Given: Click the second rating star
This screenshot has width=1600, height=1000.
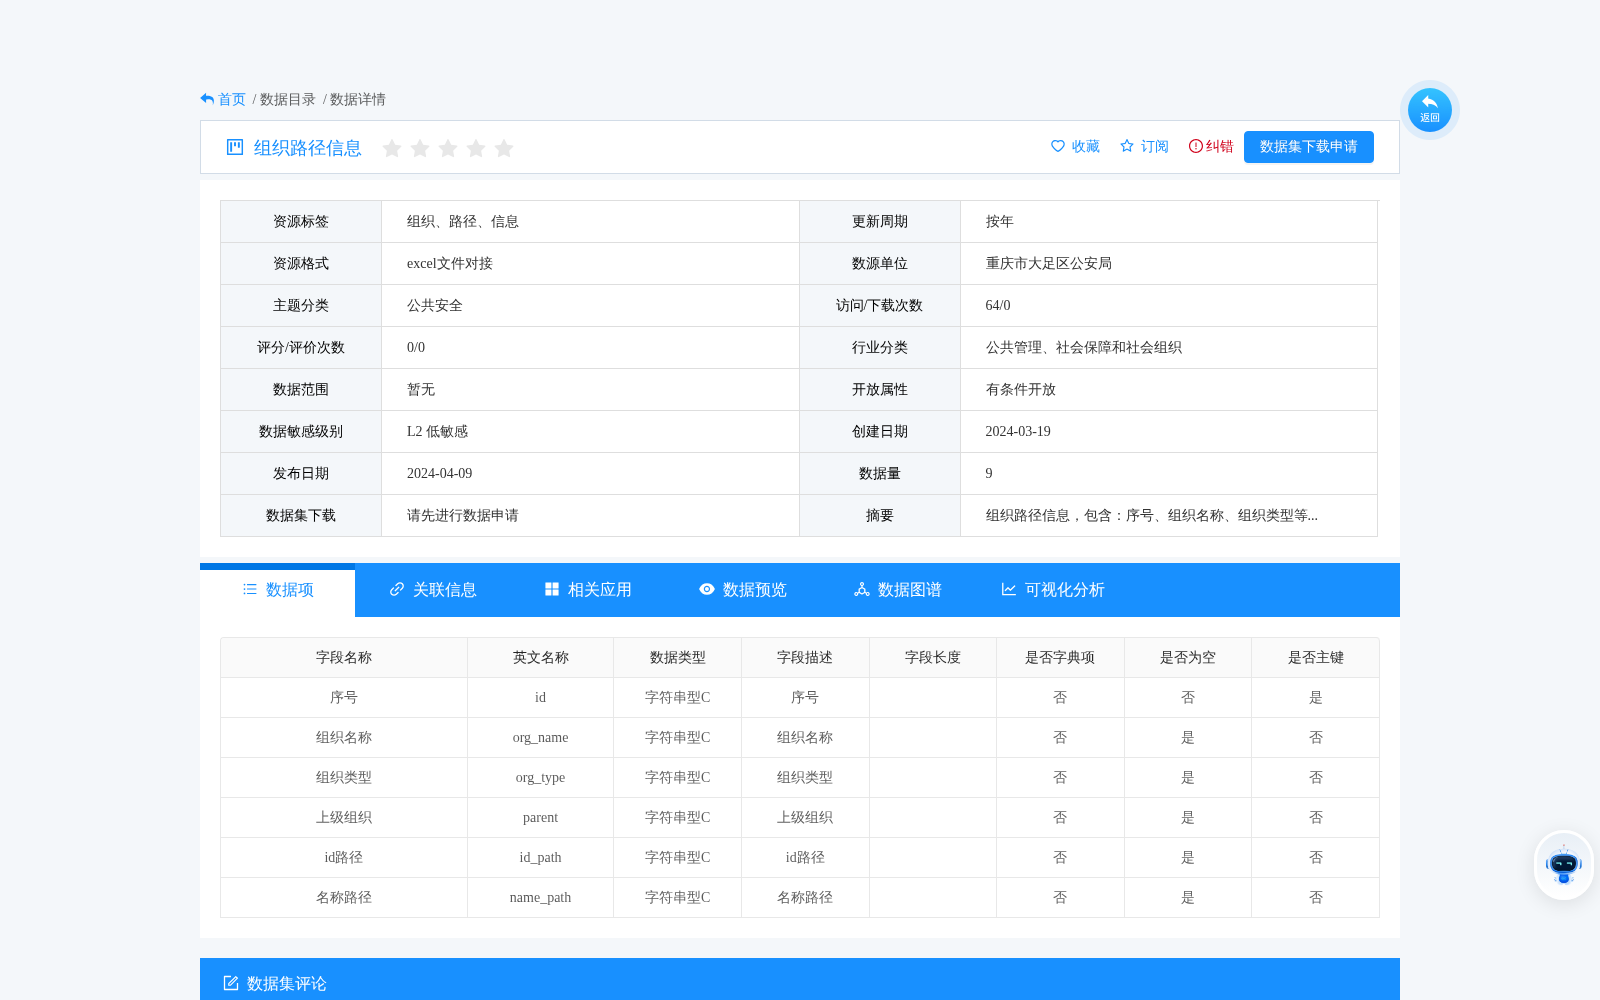Looking at the screenshot, I should pyautogui.click(x=420, y=148).
